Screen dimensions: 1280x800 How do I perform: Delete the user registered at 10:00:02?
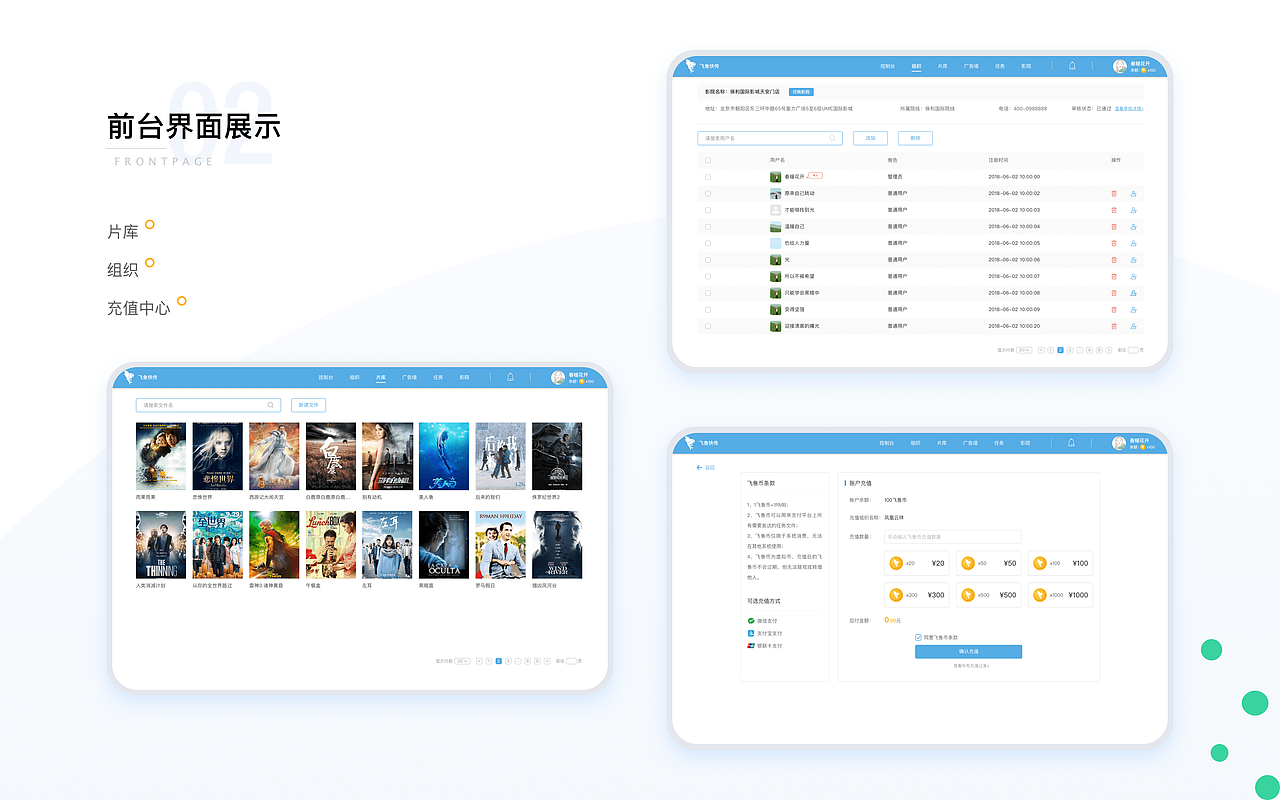pos(1114,193)
